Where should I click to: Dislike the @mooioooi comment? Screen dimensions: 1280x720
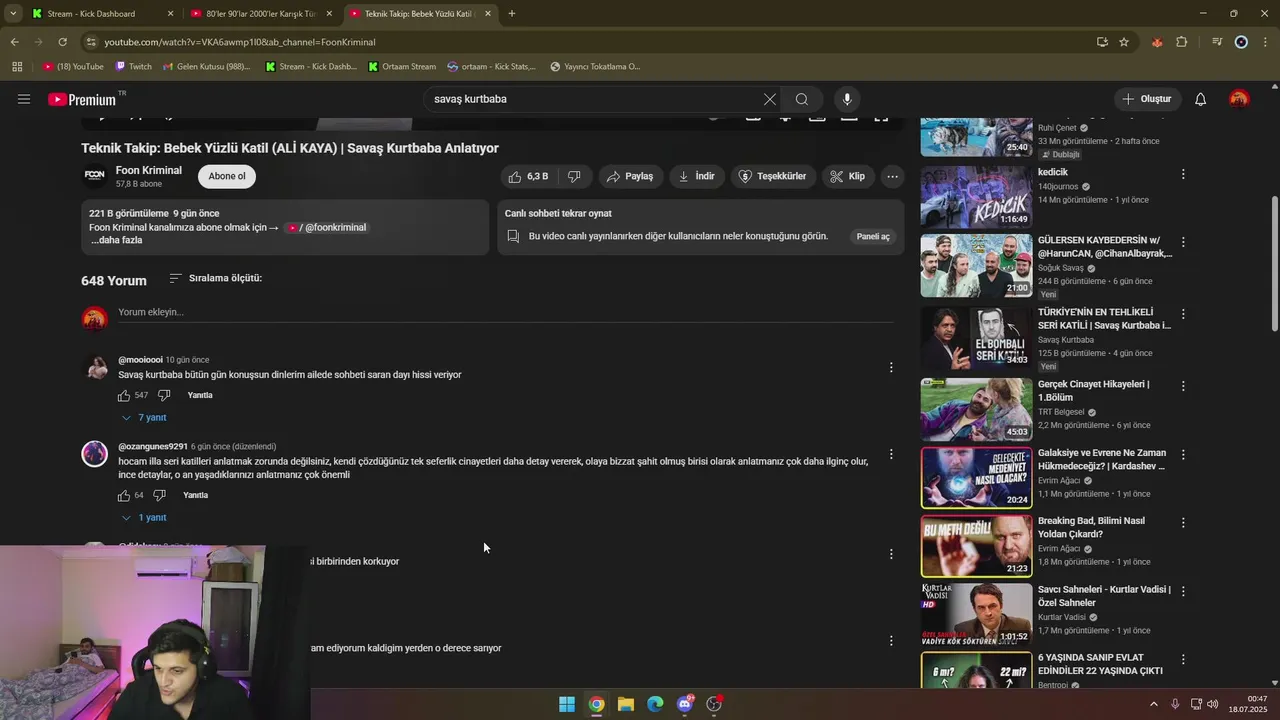164,395
